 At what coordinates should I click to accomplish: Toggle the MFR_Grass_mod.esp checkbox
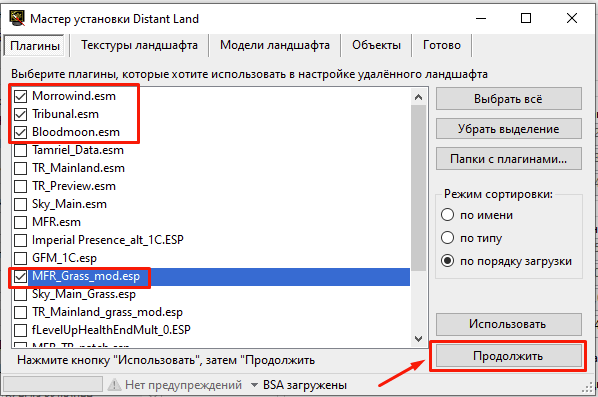tap(20, 276)
